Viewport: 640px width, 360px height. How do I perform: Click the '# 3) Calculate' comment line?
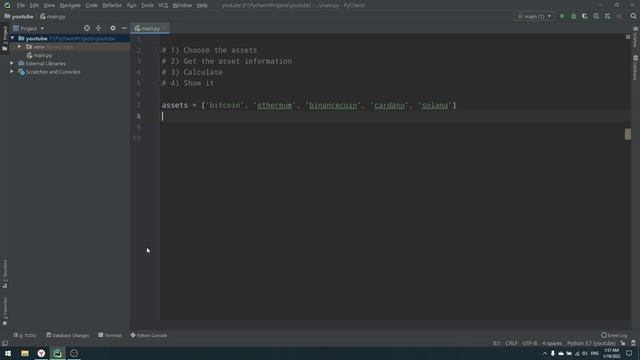[x=192, y=72]
